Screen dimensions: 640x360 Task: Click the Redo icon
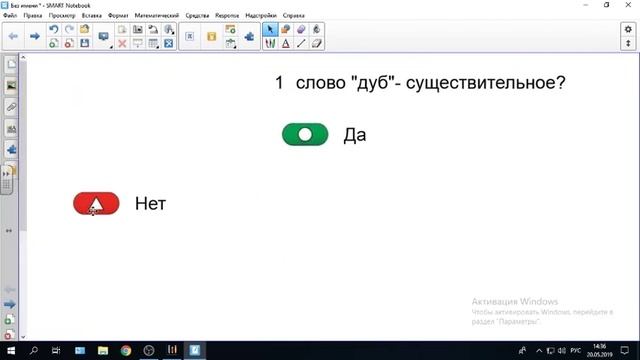click(69, 29)
